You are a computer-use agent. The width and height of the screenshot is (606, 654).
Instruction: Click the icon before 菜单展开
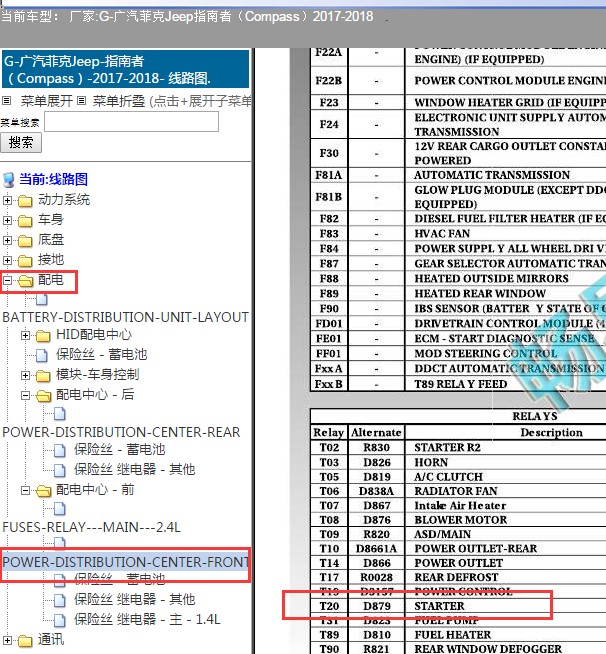[x=7, y=101]
